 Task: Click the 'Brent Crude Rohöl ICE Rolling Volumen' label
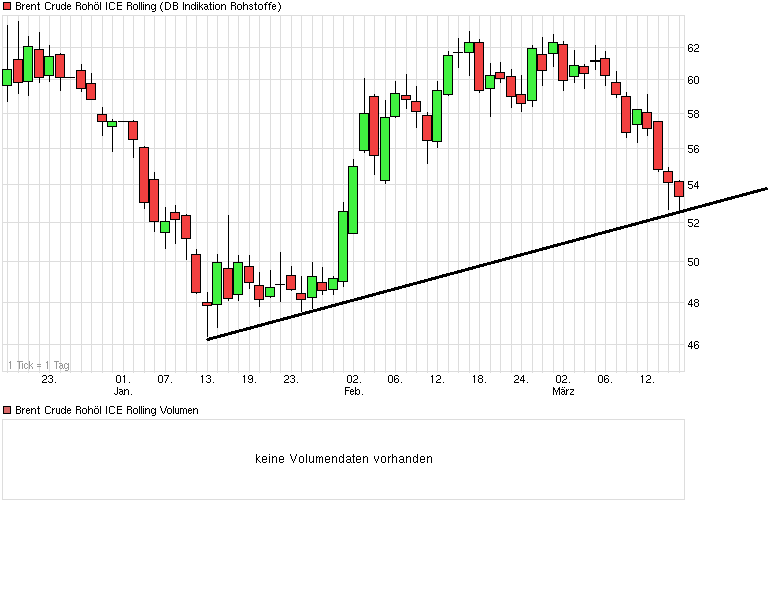click(107, 410)
